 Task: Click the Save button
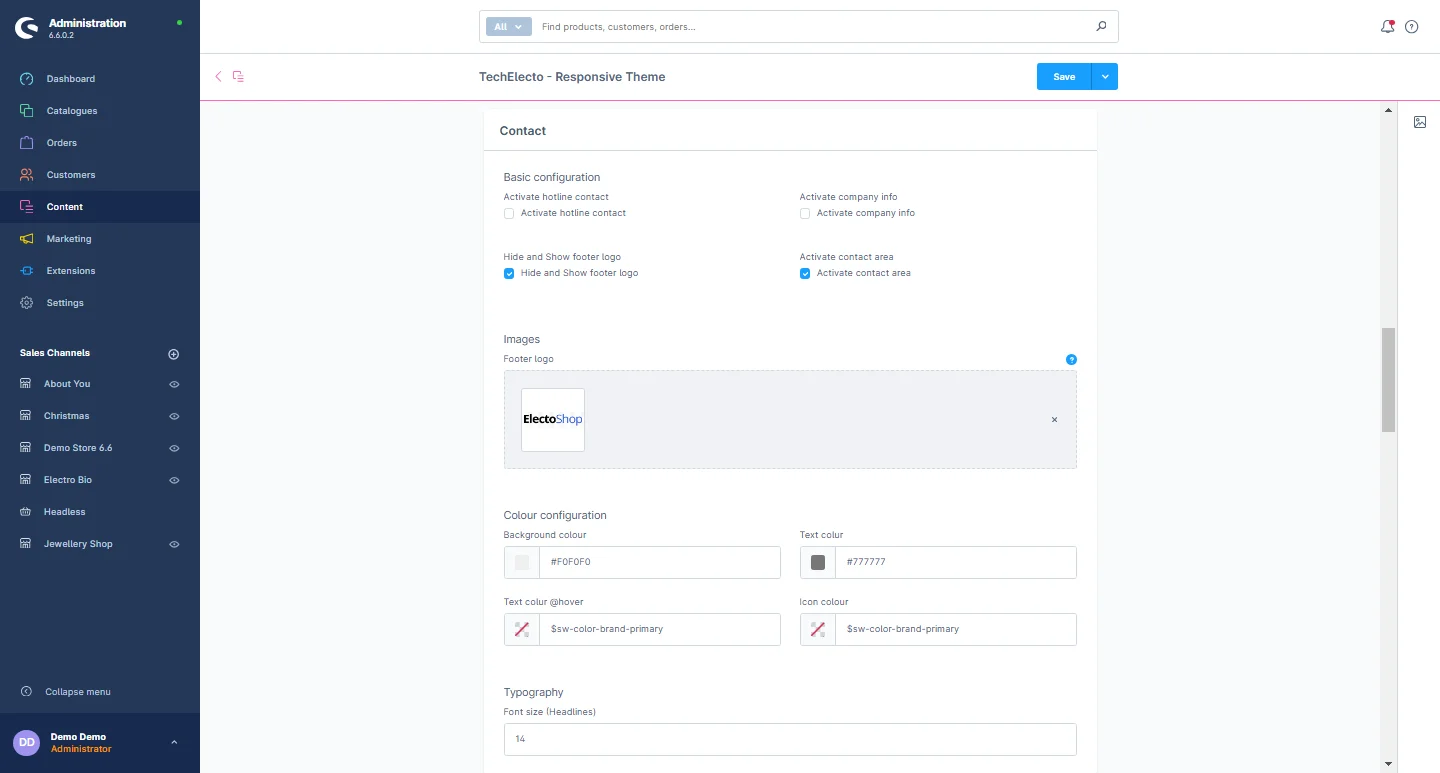pos(1064,77)
